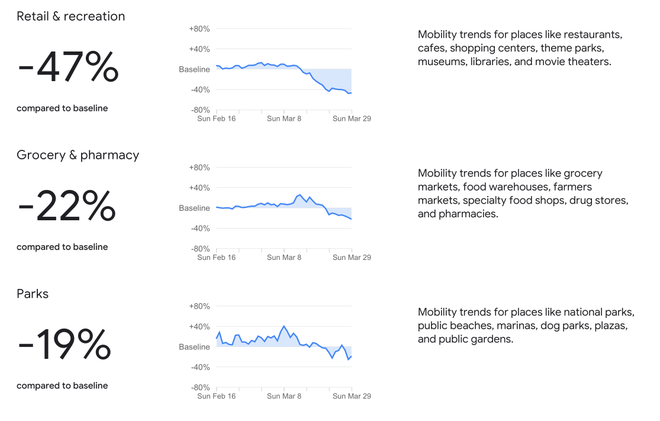Click the Grocery & pharmacy trend chart
Screen dimensions: 660x421
click(284, 208)
